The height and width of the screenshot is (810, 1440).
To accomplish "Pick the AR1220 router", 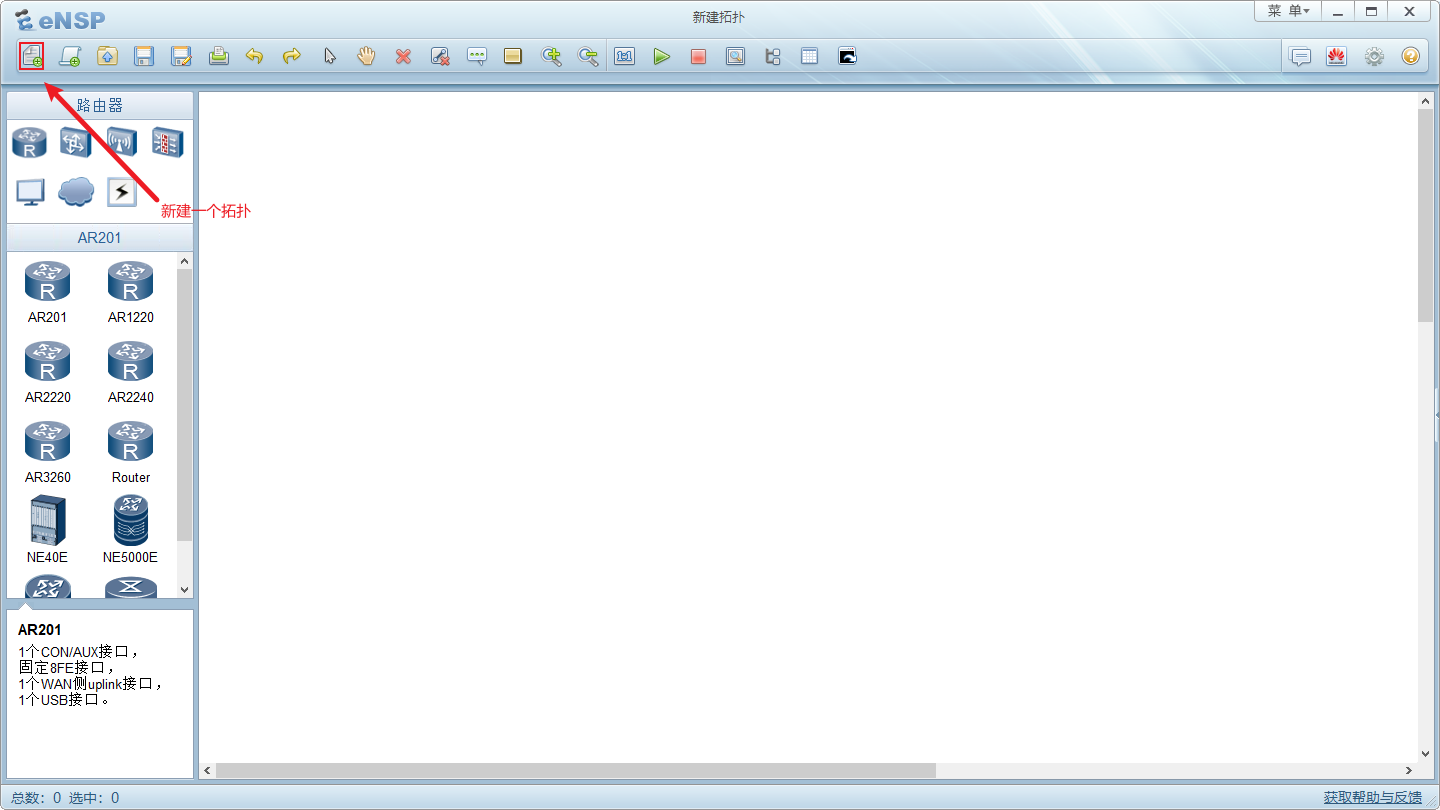I will coord(131,291).
